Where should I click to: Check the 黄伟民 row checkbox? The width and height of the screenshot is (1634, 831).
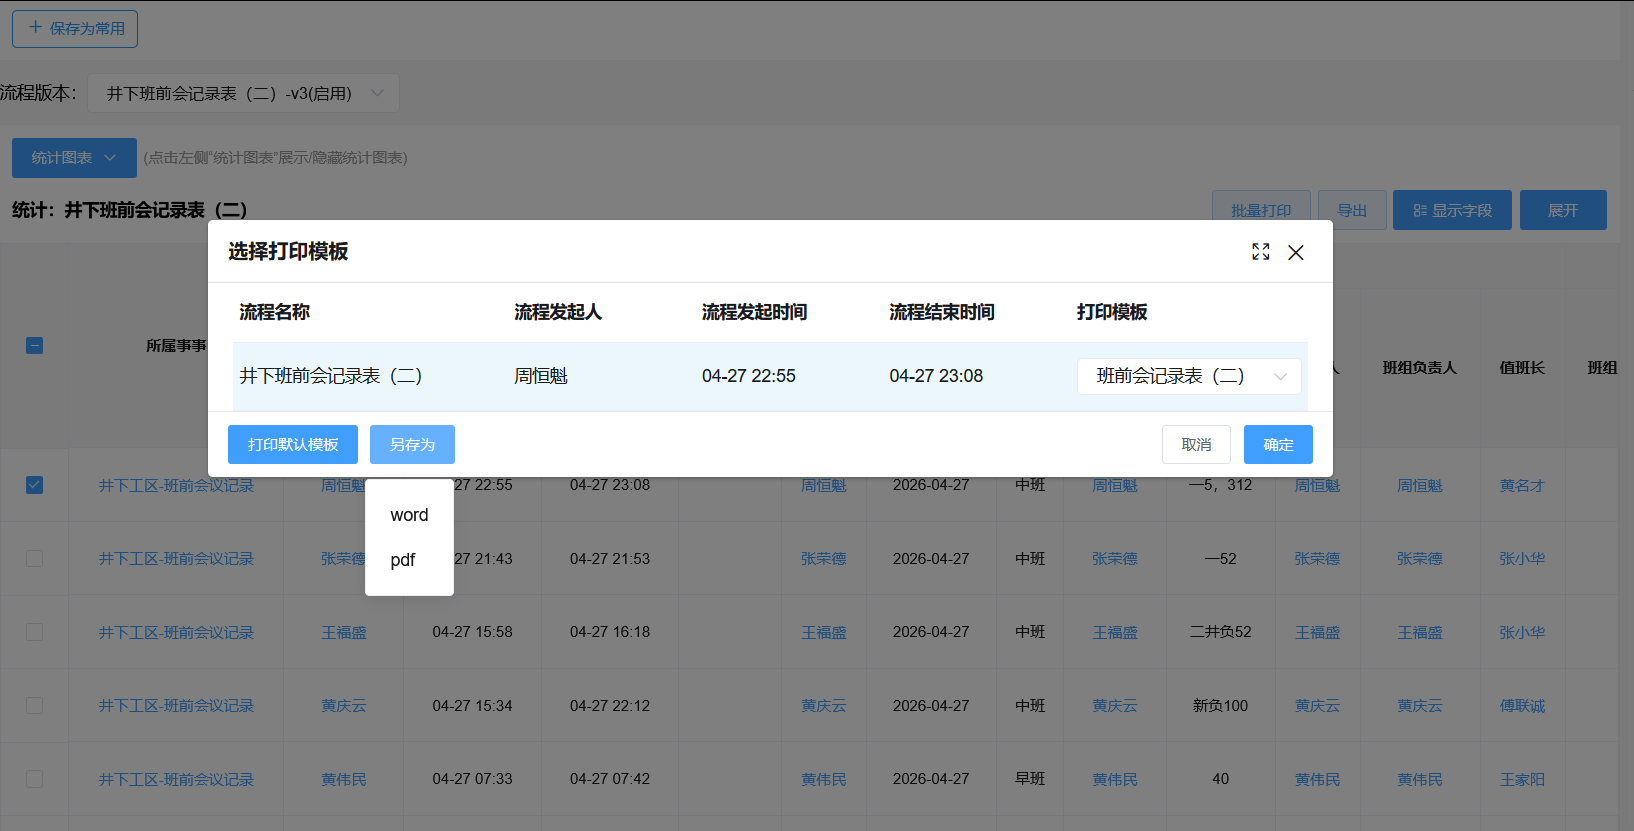(34, 779)
